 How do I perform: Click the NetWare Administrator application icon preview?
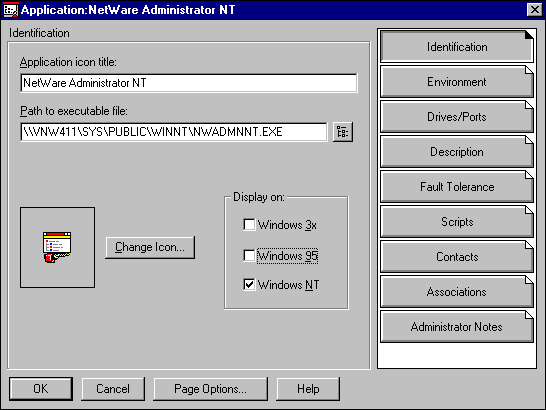click(57, 247)
